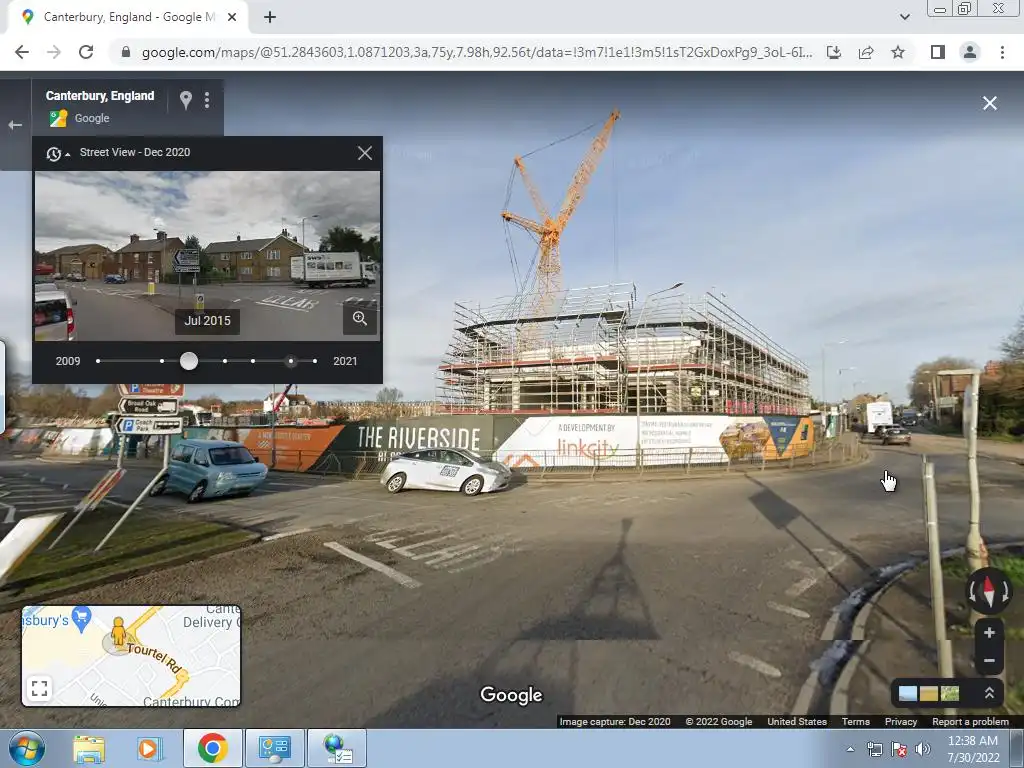The image size is (1024, 768).
Task: Bookmark this page with the star icon
Action: 898,52
